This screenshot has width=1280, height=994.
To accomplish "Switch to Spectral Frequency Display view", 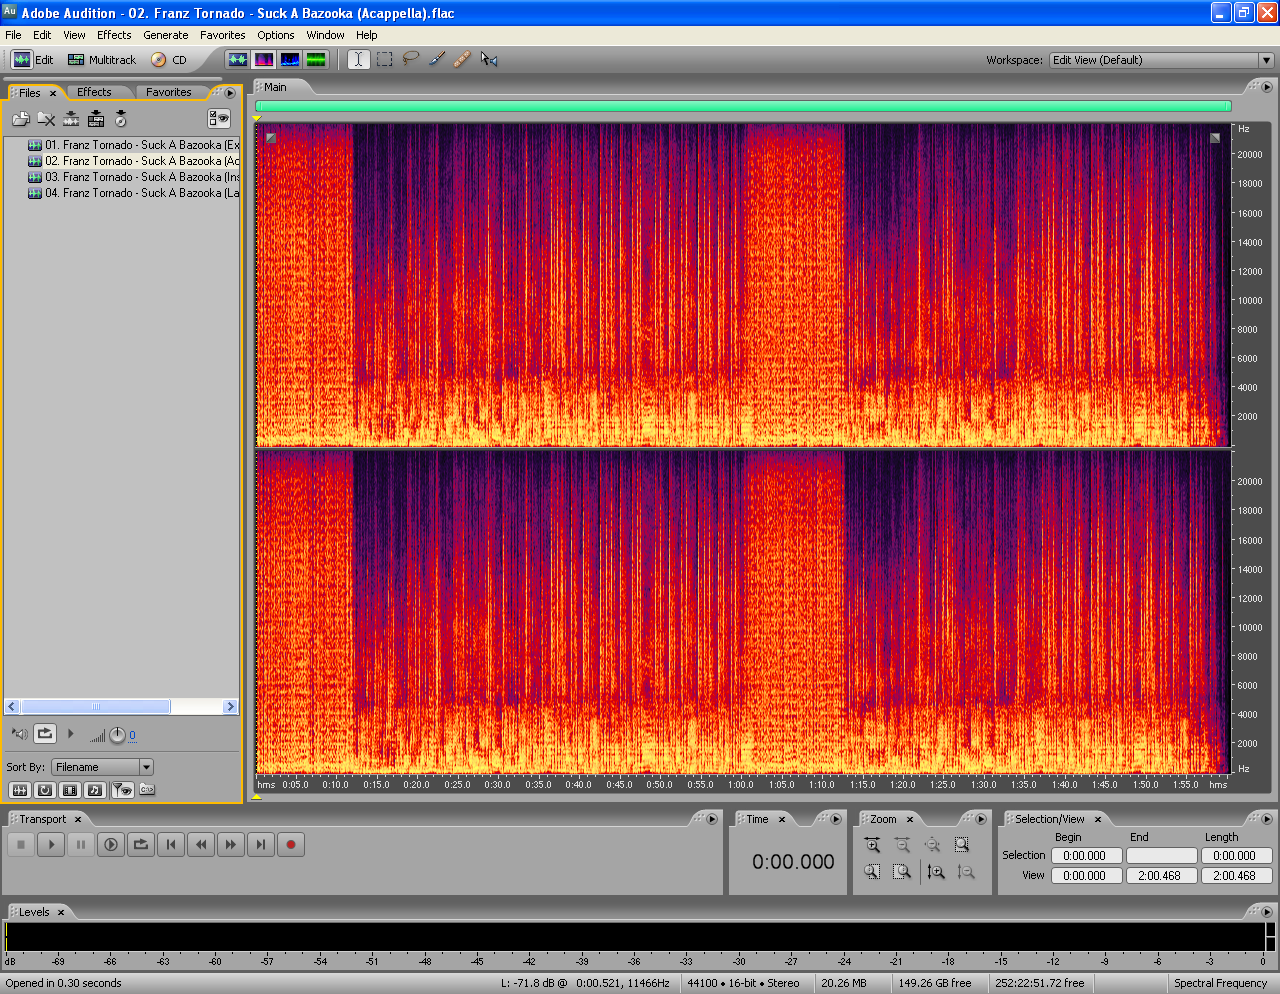I will (264, 60).
